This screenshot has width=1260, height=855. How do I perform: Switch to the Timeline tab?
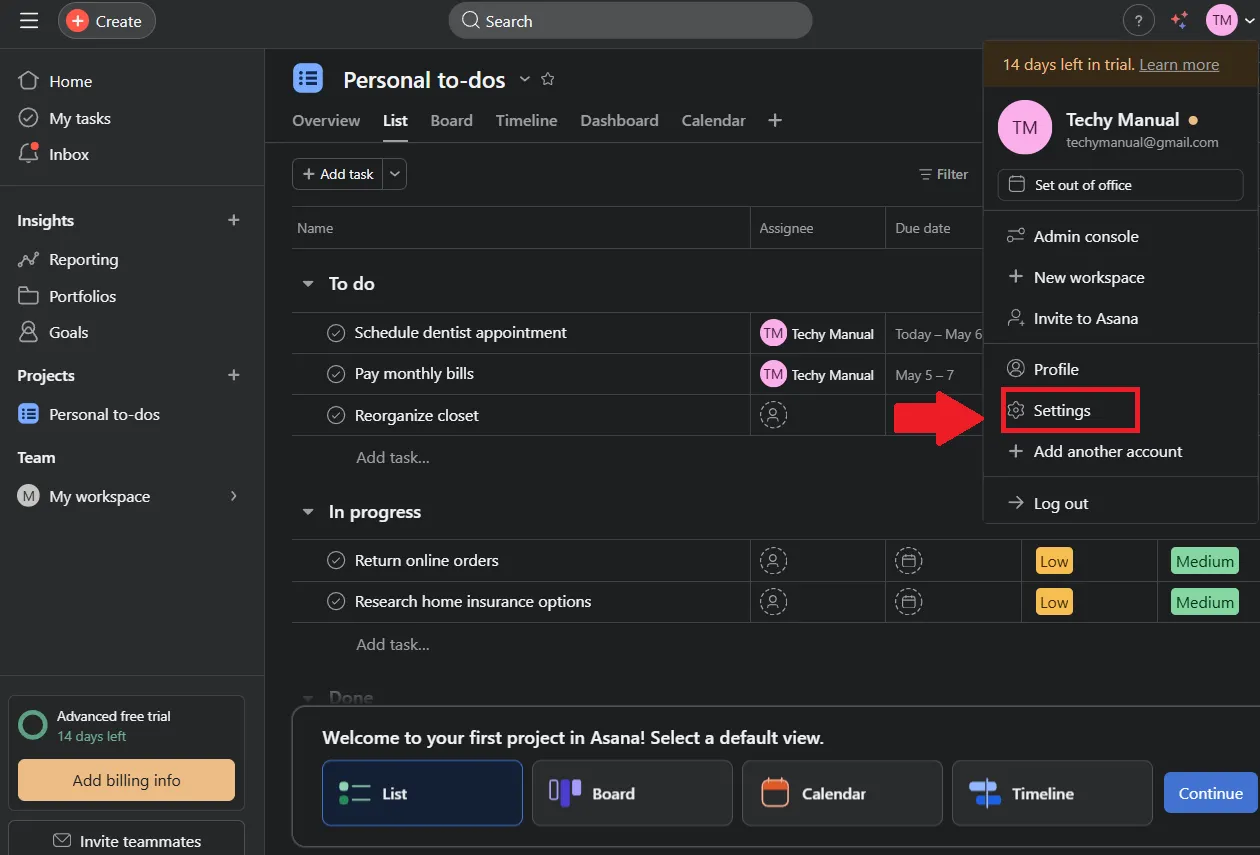pyautogui.click(x=526, y=120)
